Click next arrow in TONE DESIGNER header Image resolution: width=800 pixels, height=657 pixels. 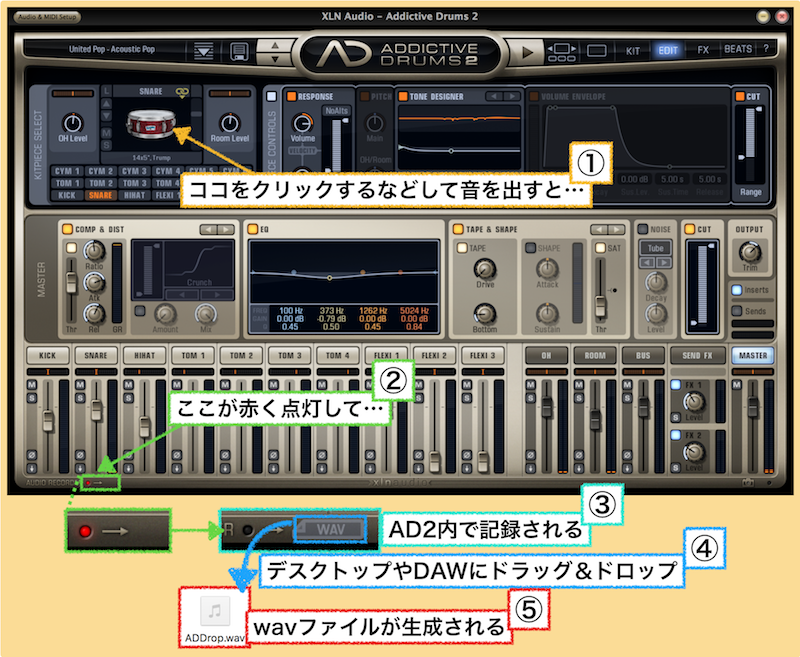pyautogui.click(x=512, y=96)
